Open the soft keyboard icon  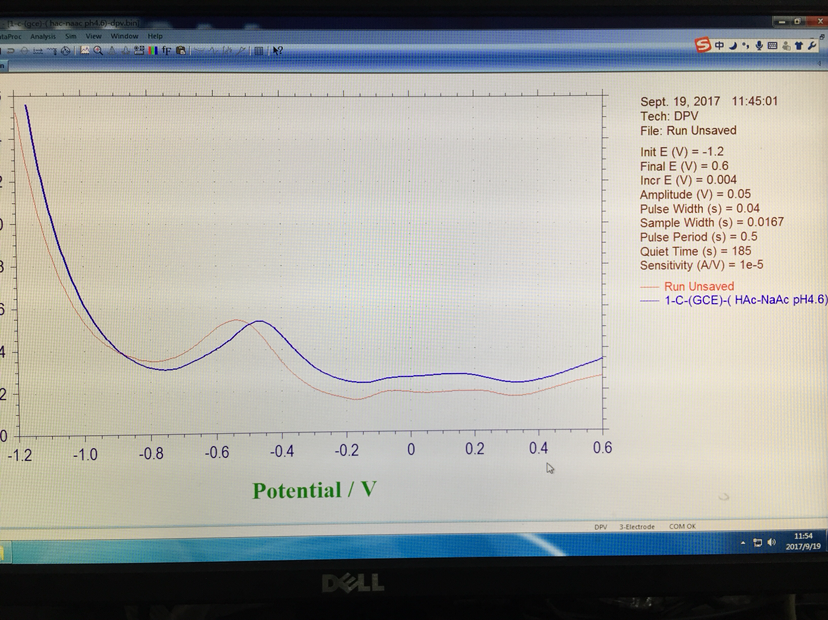pos(772,45)
